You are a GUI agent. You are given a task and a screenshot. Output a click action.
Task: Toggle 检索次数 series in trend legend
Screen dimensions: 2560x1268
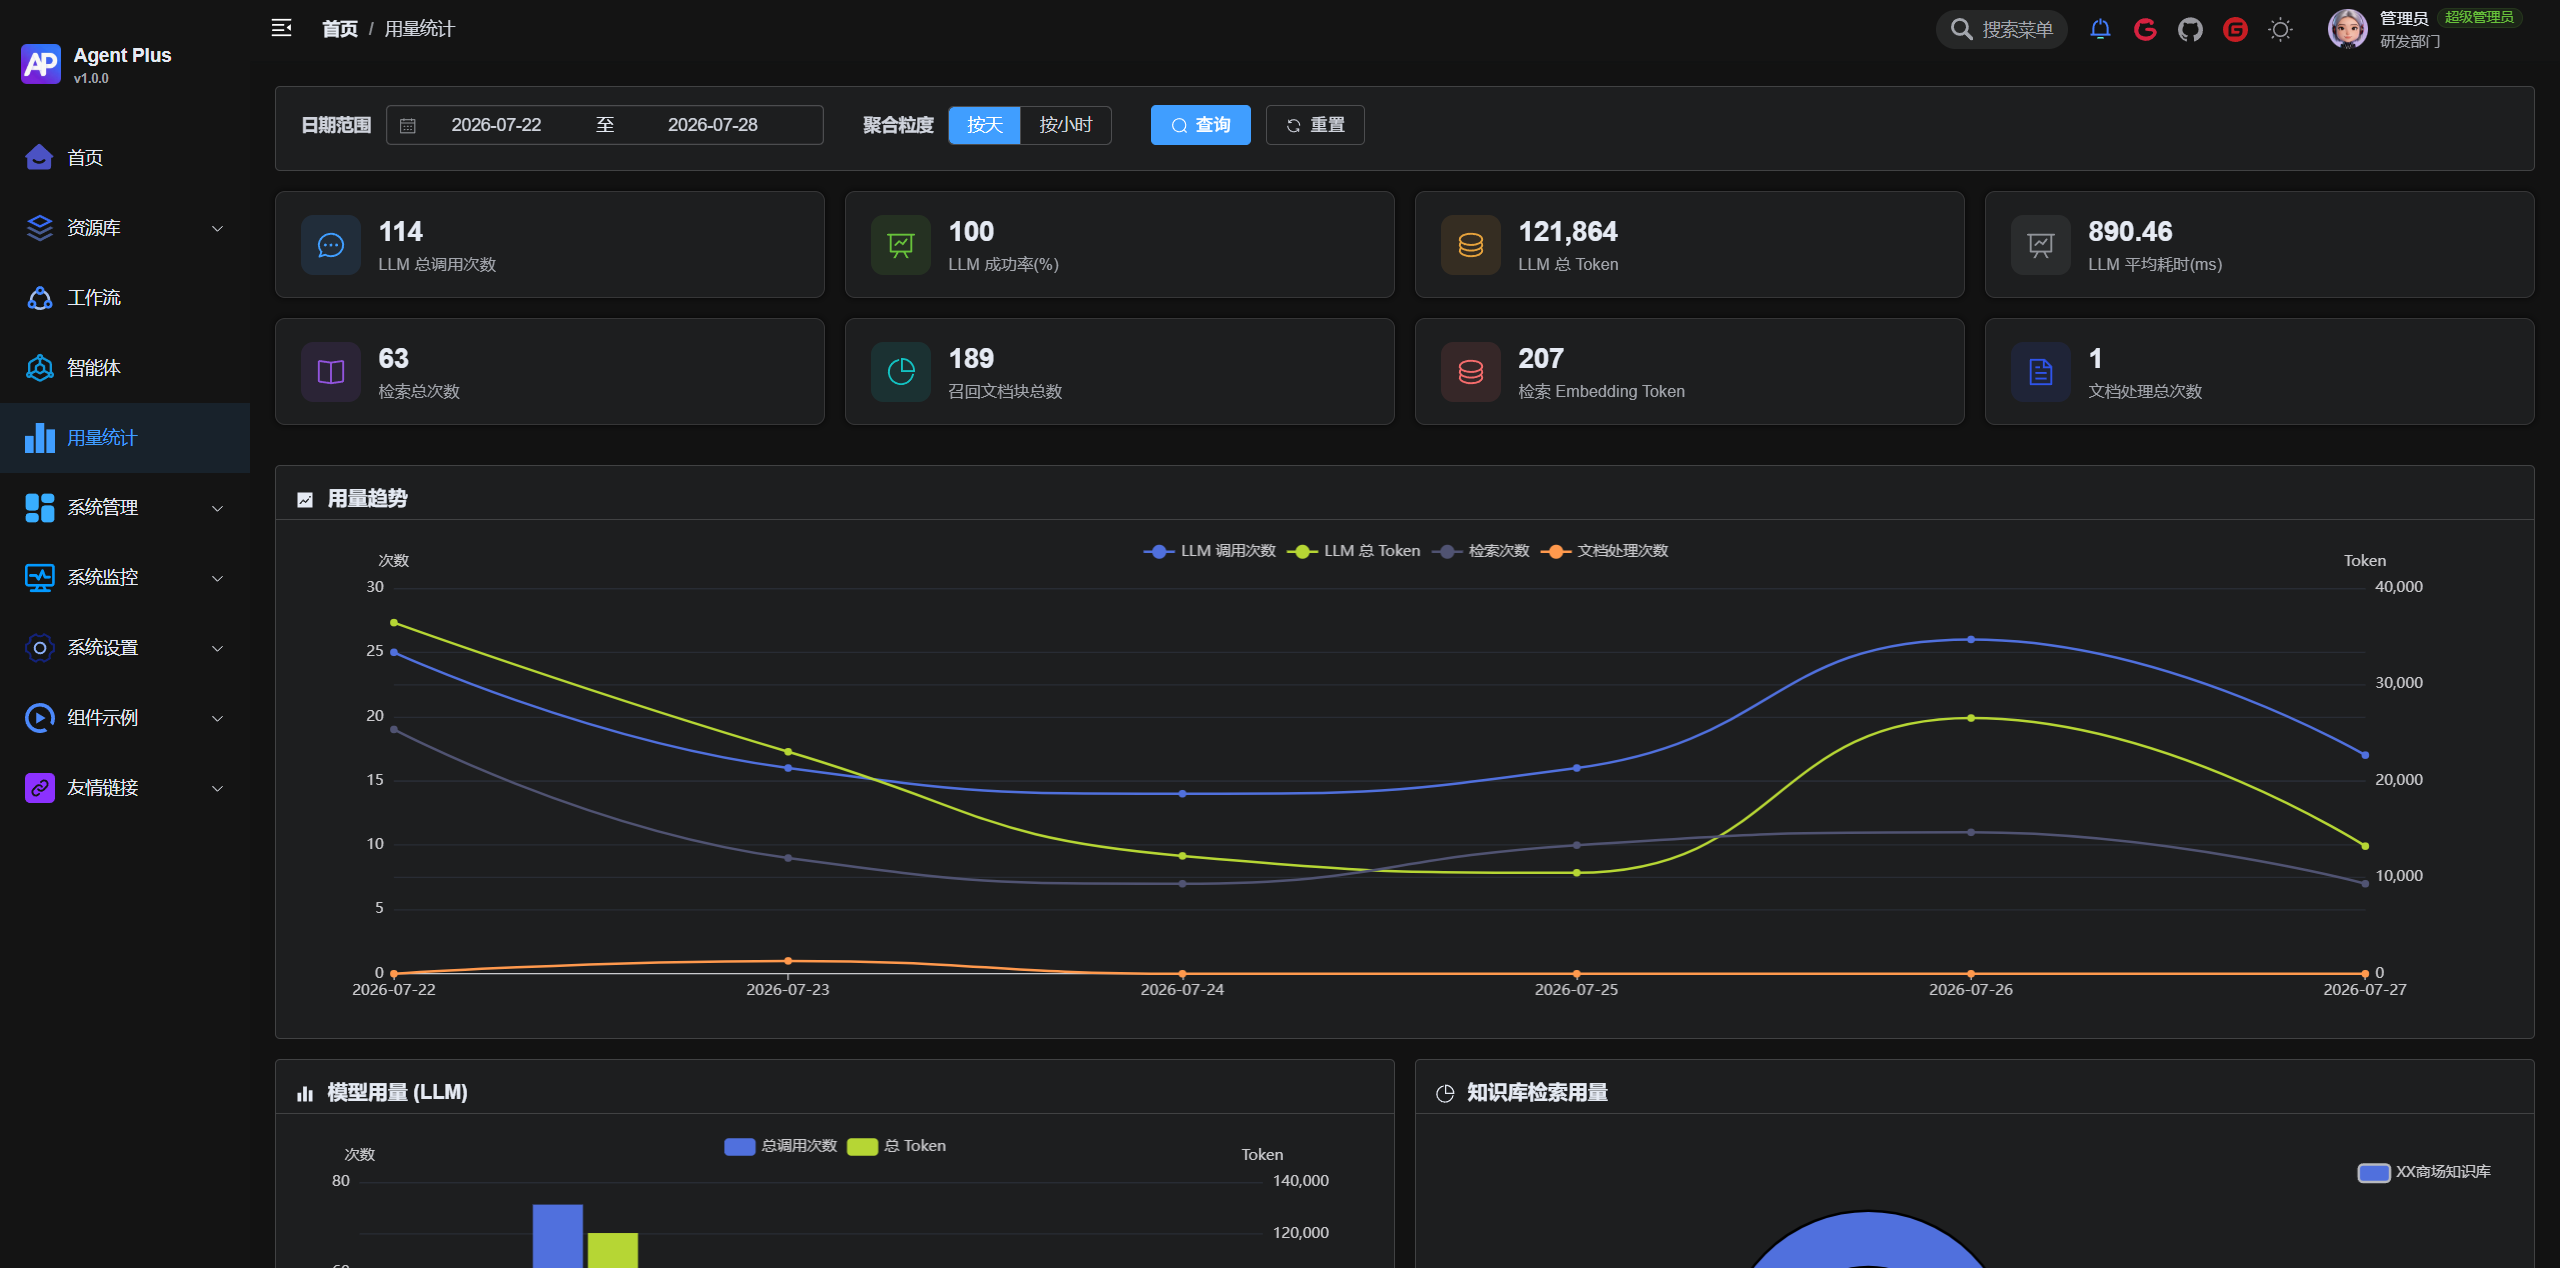(x=1481, y=551)
